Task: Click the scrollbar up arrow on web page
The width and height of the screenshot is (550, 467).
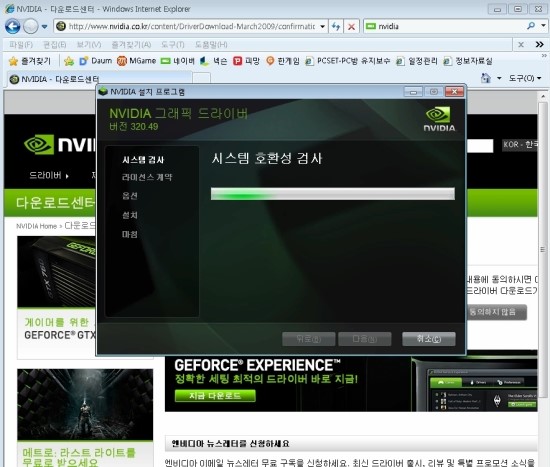Action: pyautogui.click(x=543, y=95)
